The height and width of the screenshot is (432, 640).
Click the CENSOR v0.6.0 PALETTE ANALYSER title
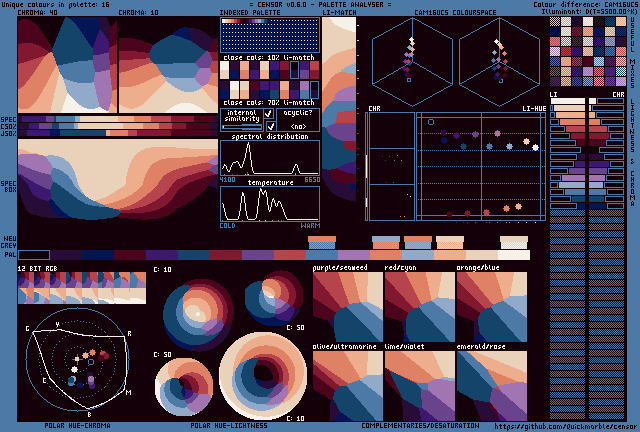320,4
